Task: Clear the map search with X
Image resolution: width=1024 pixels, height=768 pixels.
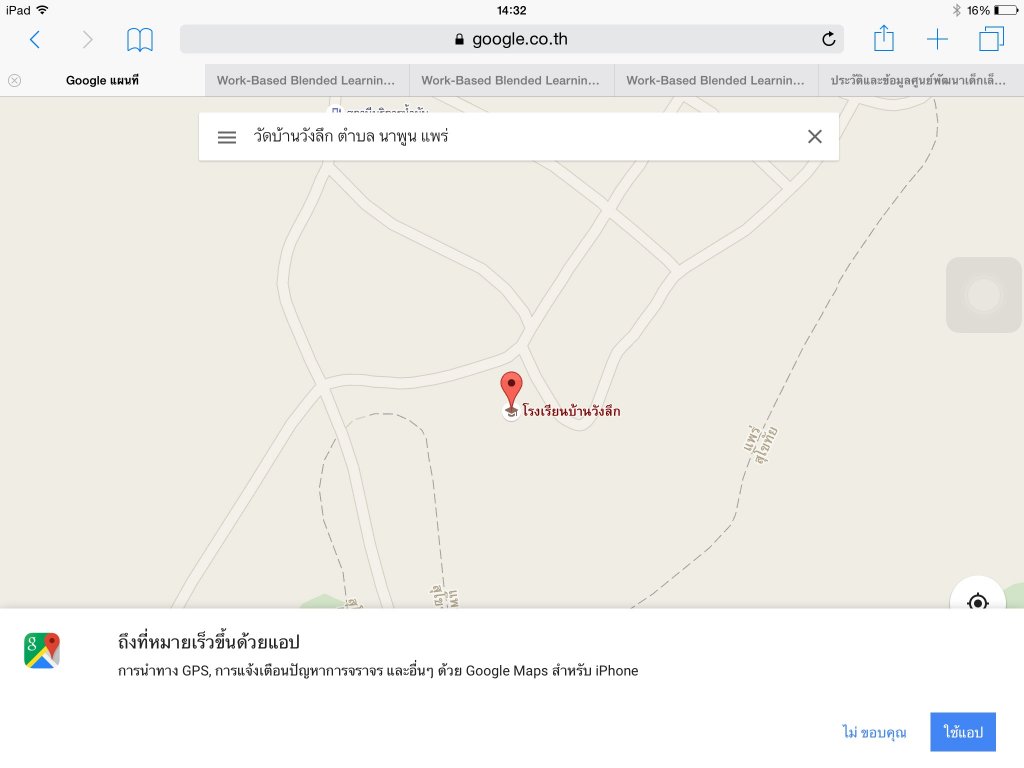Action: coord(814,136)
